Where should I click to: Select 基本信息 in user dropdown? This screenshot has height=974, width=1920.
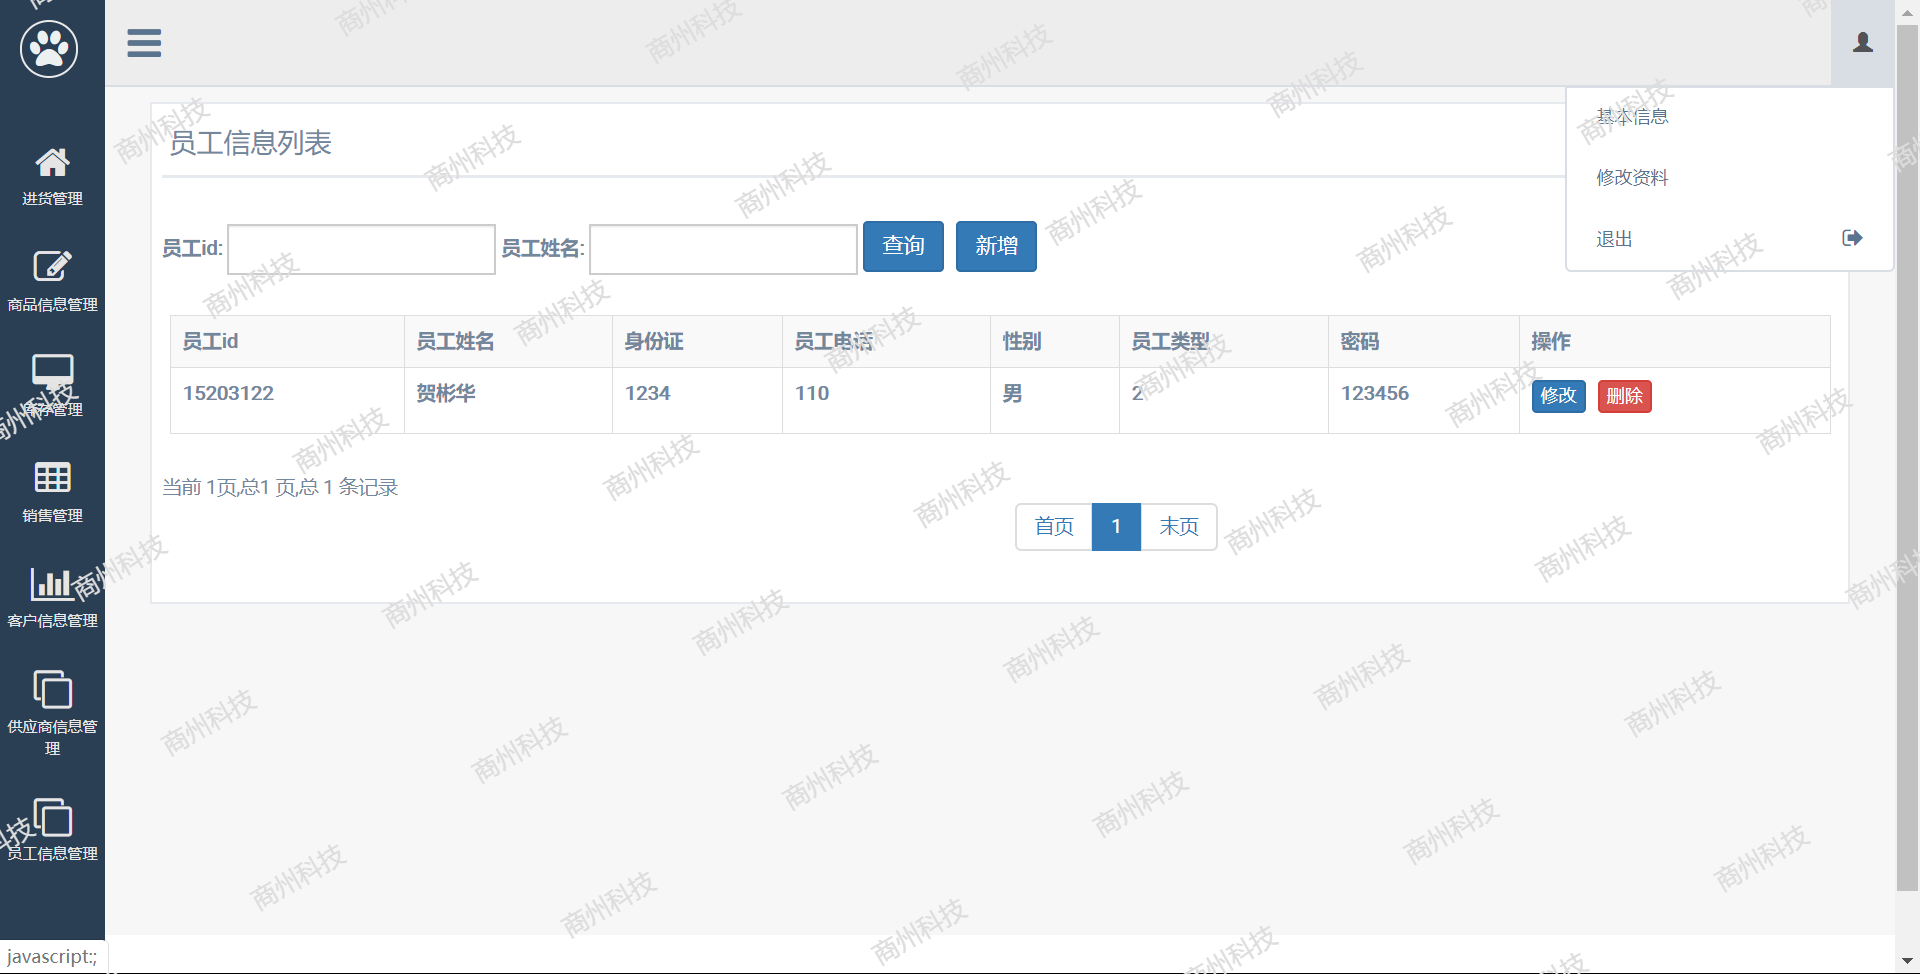coord(1632,116)
